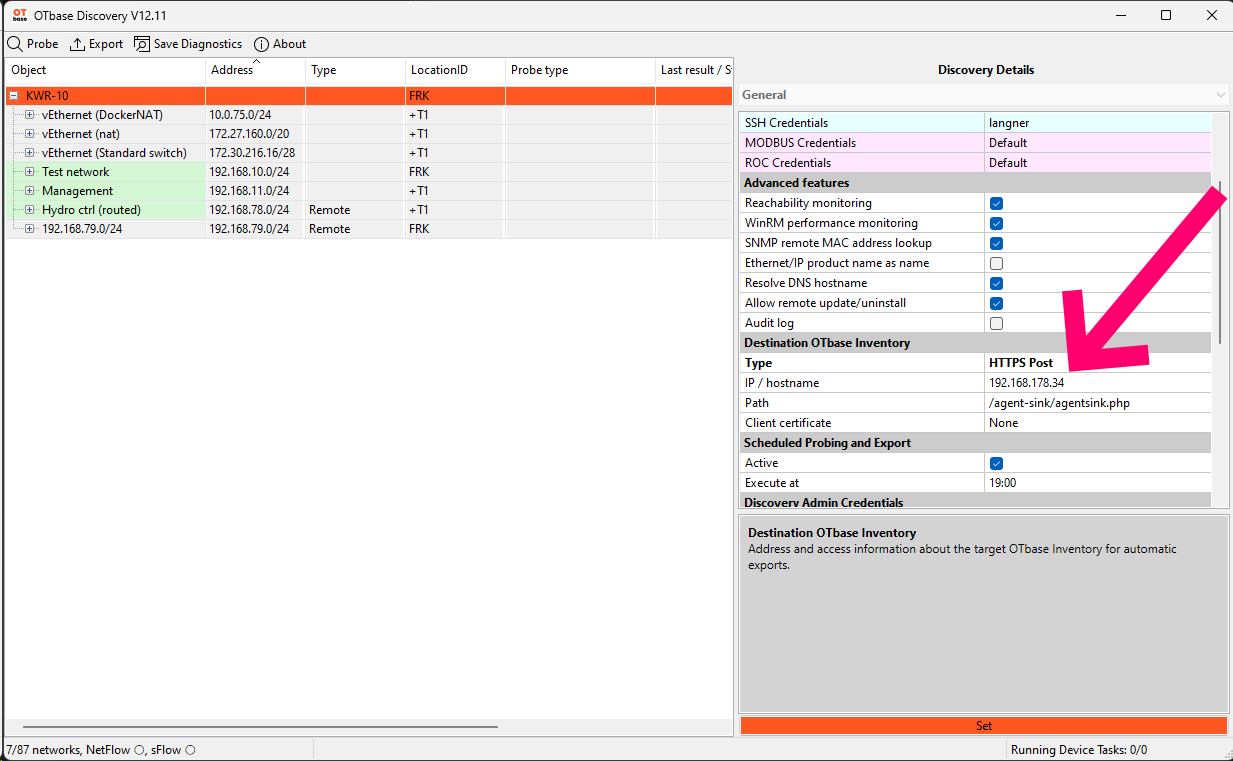Click the OTbase logo in title bar
The image size is (1233, 761).
[18, 15]
